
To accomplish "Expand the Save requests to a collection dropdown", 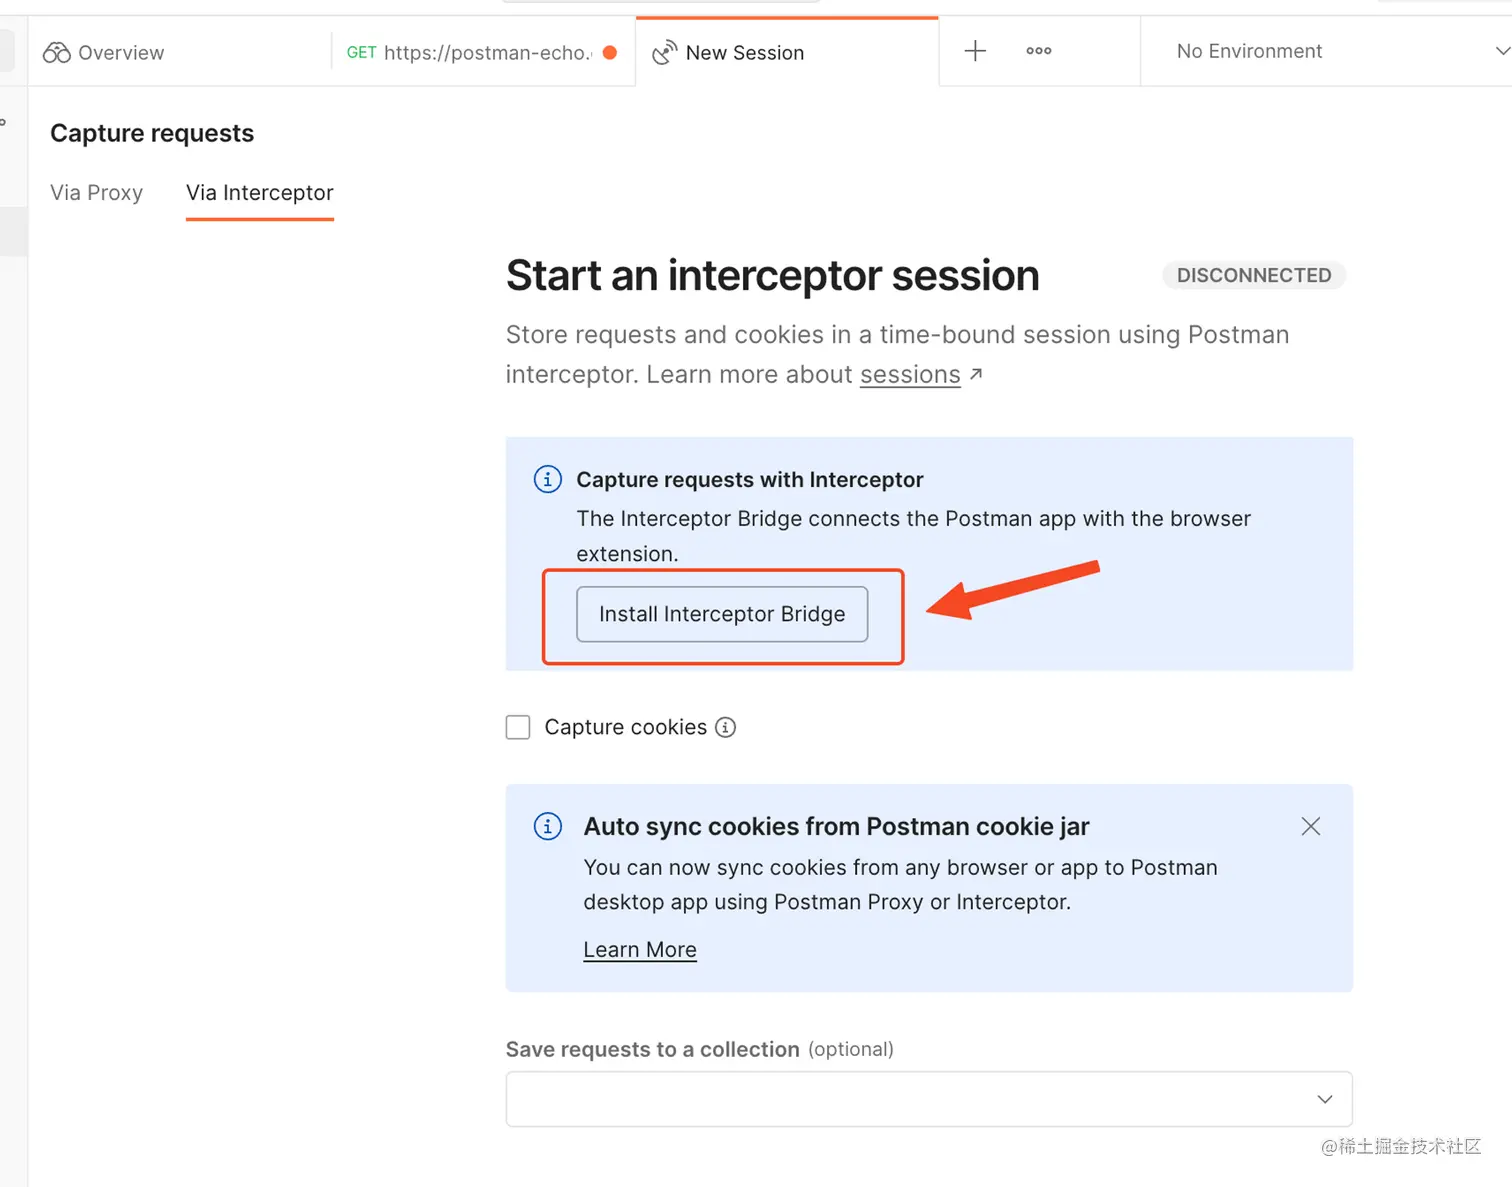I will (x=1325, y=1099).
